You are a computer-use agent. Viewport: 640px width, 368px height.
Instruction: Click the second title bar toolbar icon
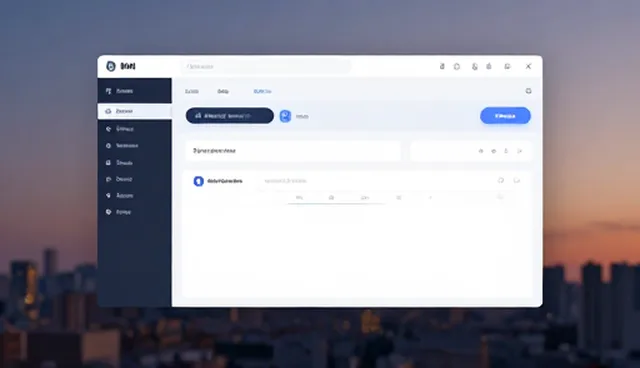coord(457,67)
